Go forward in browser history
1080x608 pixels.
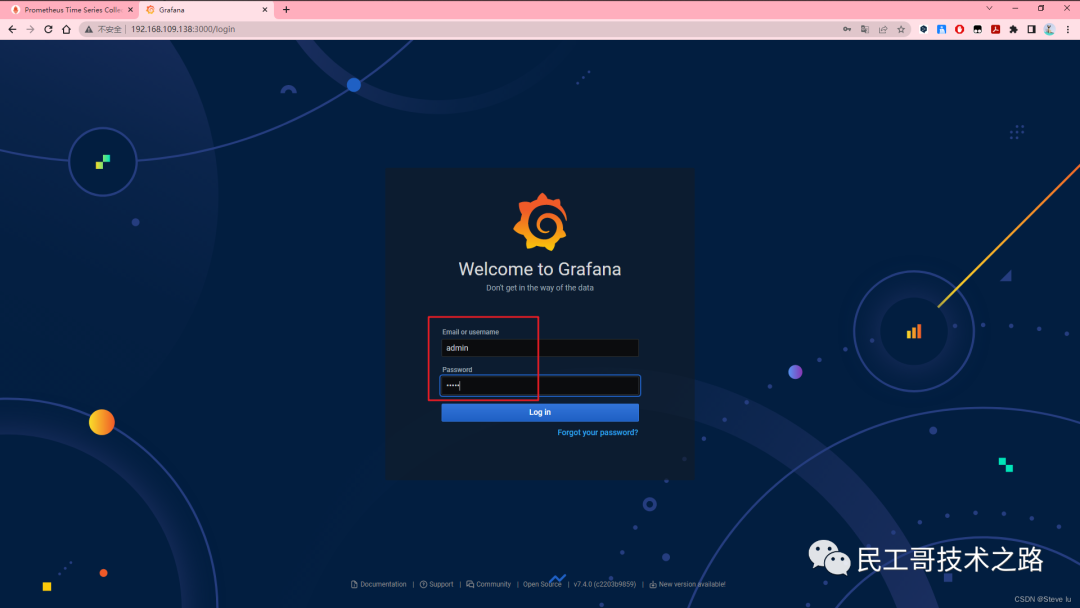30,29
